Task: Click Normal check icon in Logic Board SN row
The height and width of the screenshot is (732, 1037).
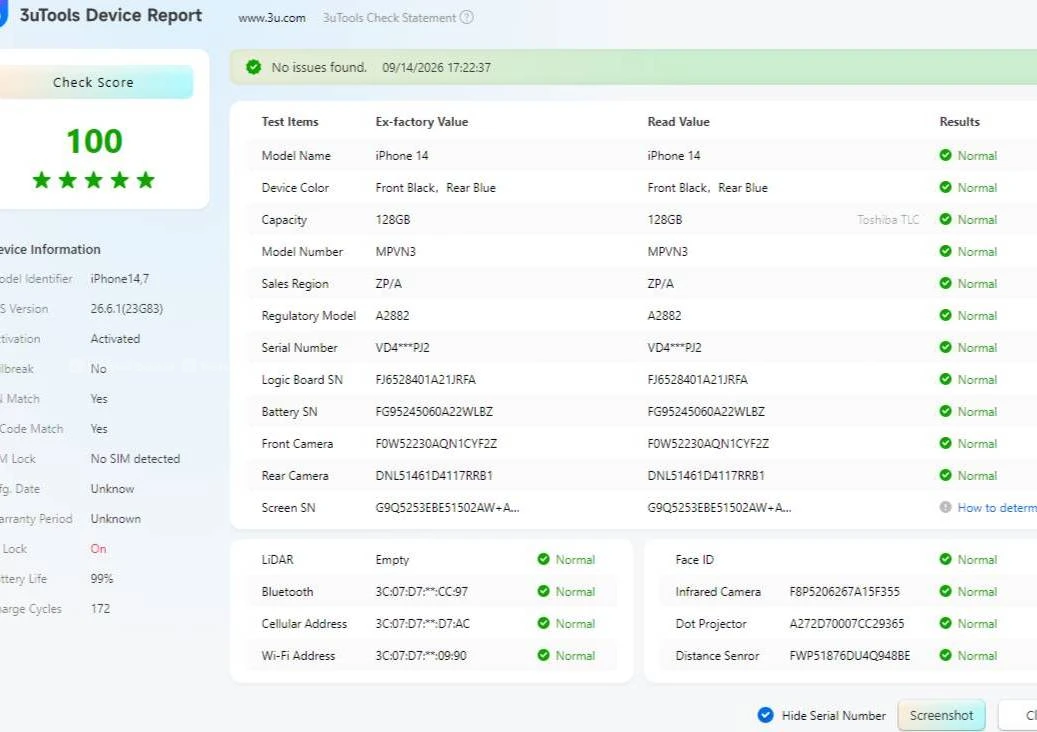Action: pos(945,379)
